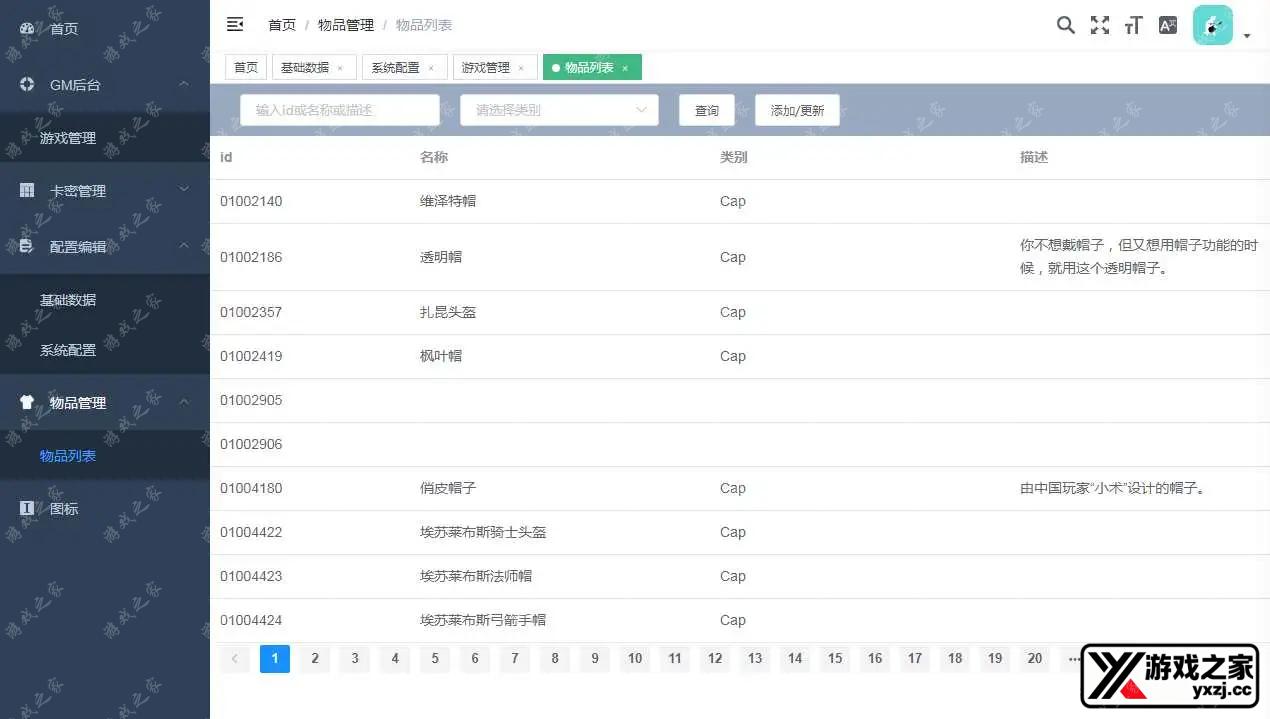Open the font size adjustment icon
Screen dimensions: 1270x719
(x=1133, y=26)
